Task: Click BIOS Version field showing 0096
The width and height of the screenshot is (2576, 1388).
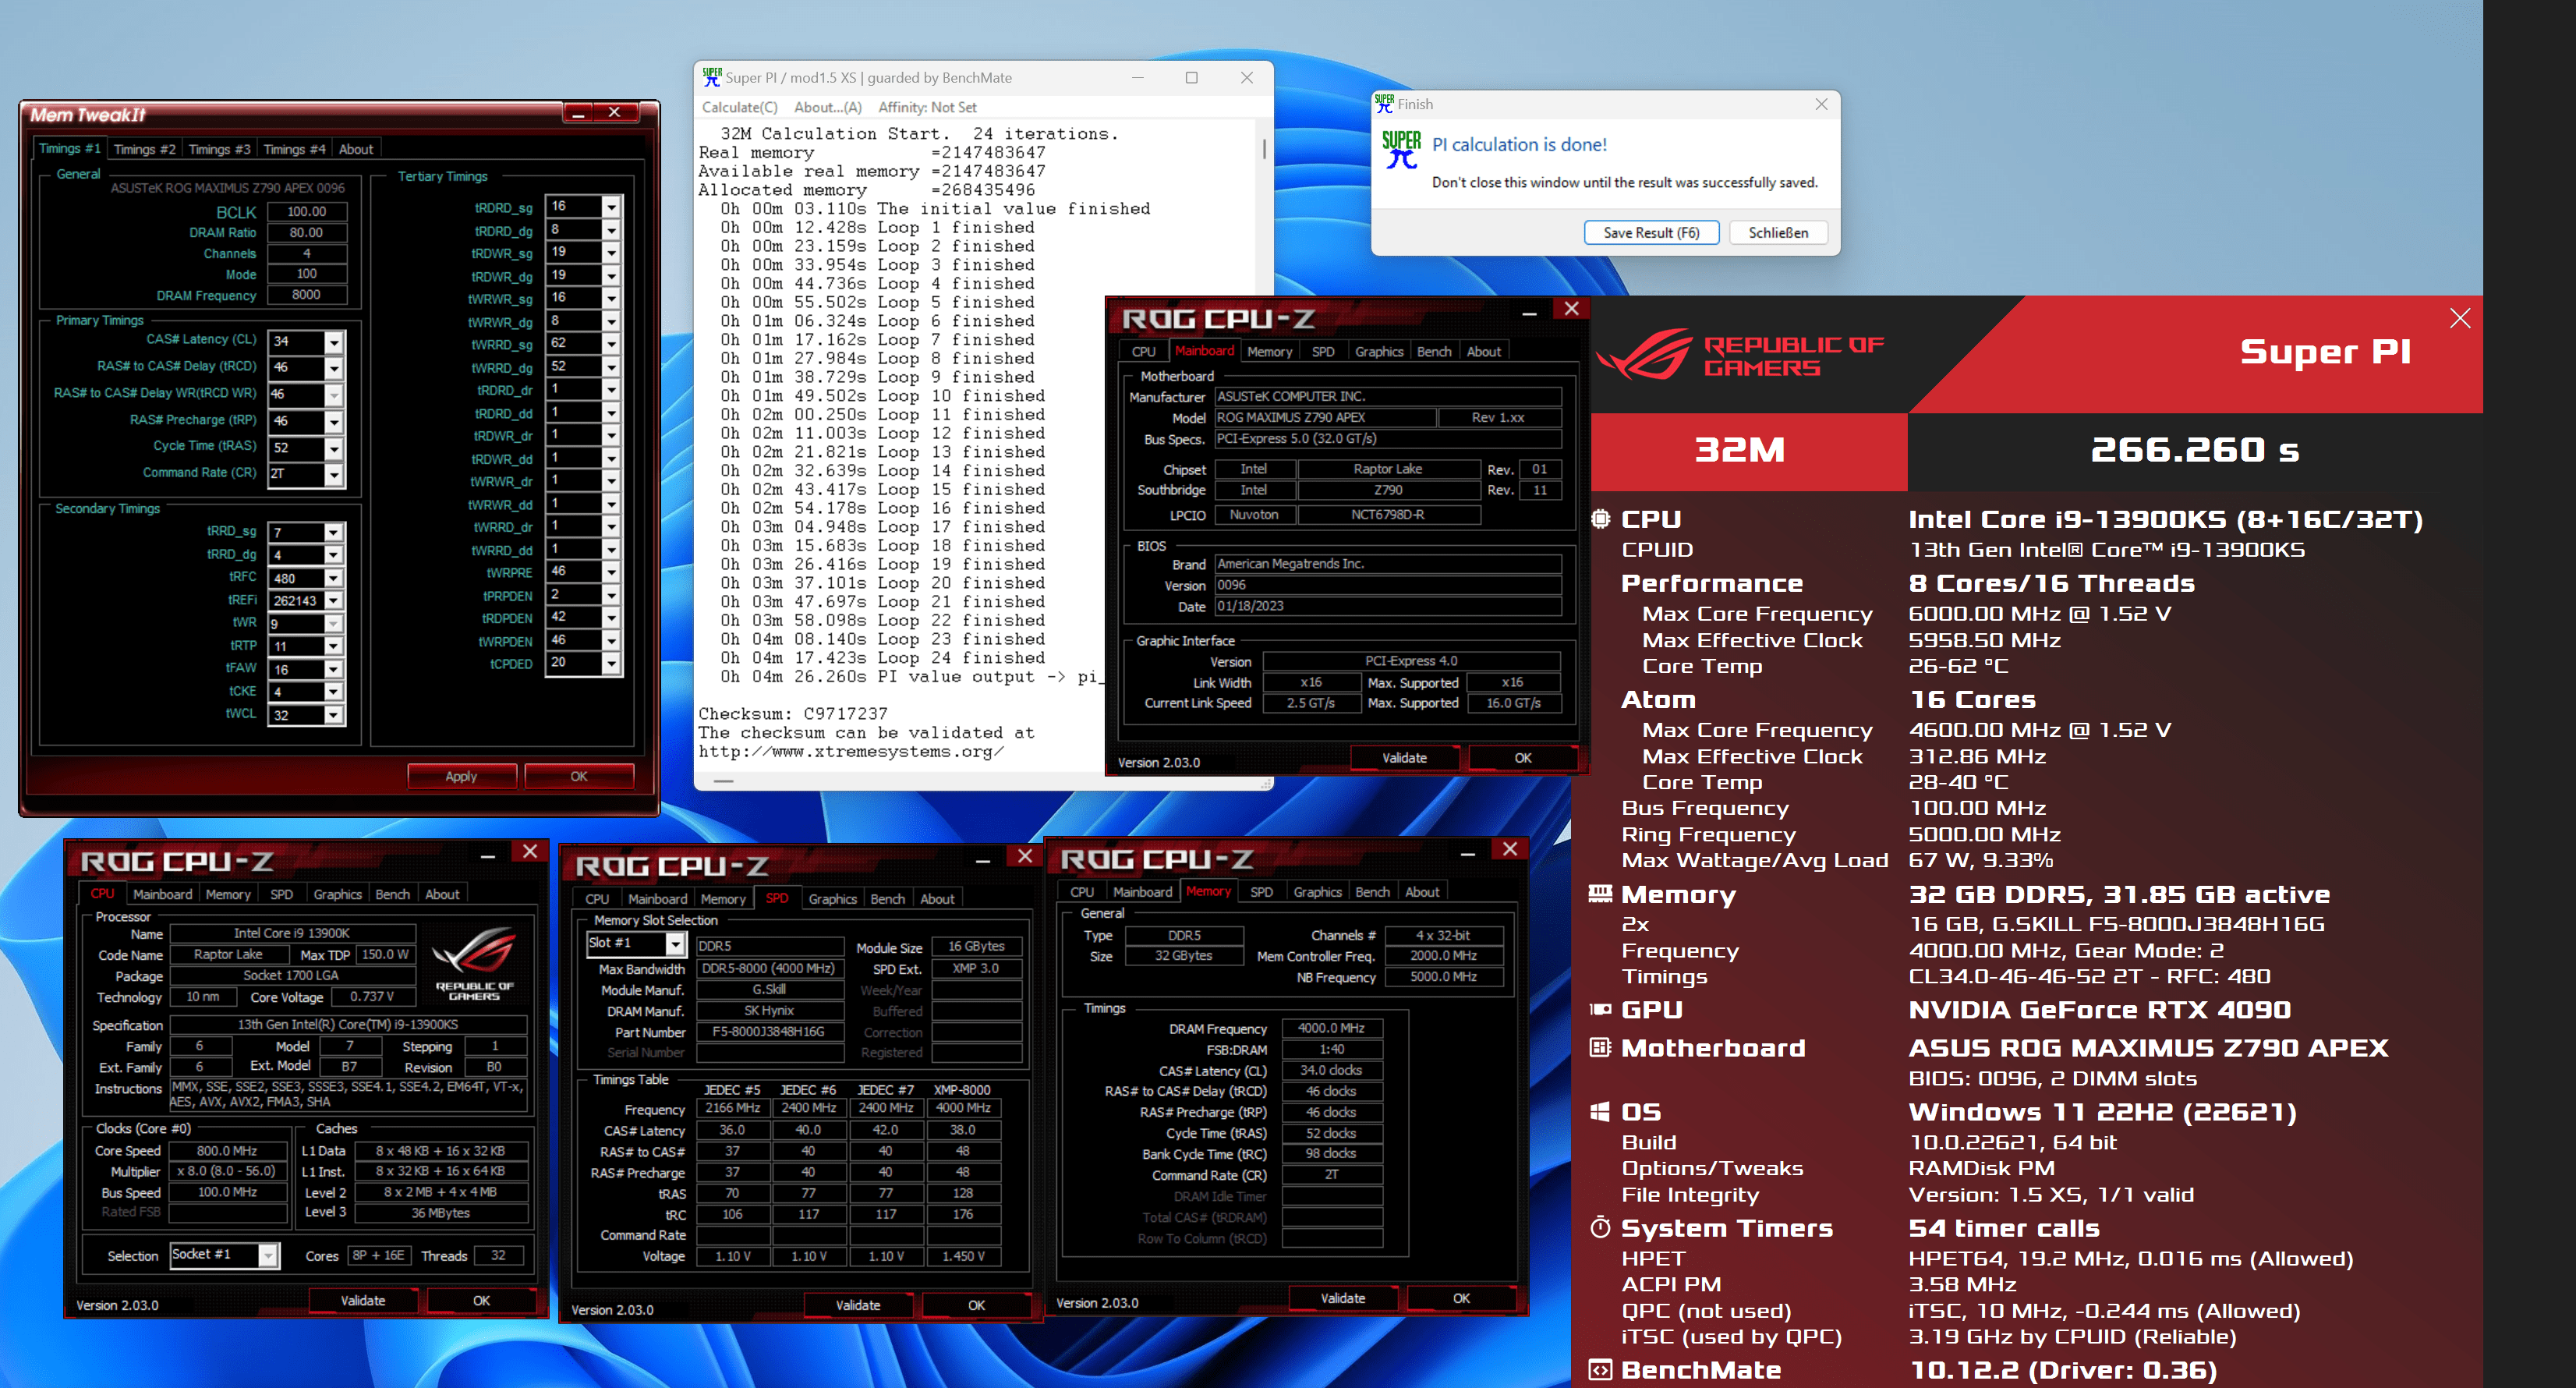Action: [x=1387, y=585]
